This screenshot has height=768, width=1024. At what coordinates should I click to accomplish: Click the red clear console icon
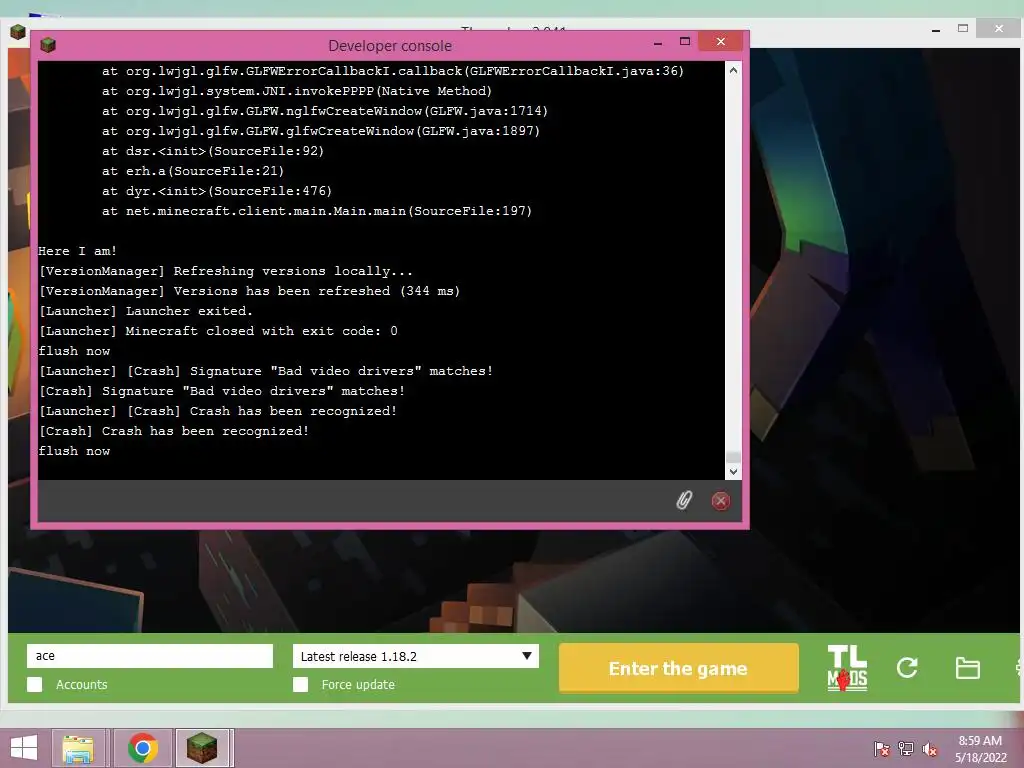720,501
